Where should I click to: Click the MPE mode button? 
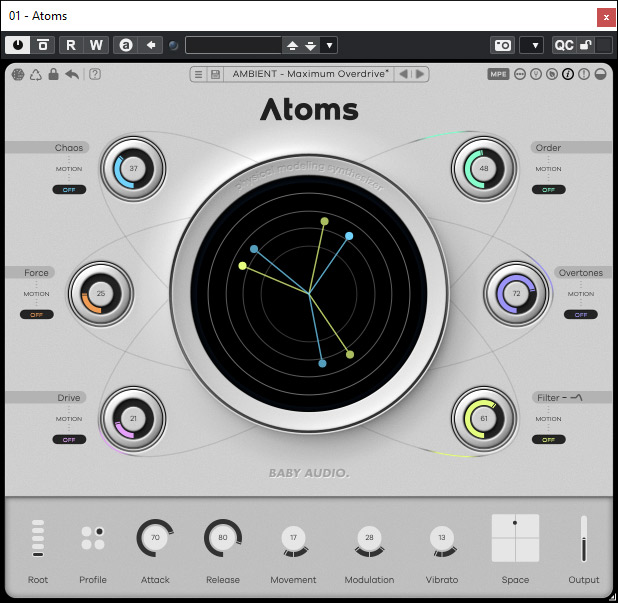pyautogui.click(x=498, y=74)
